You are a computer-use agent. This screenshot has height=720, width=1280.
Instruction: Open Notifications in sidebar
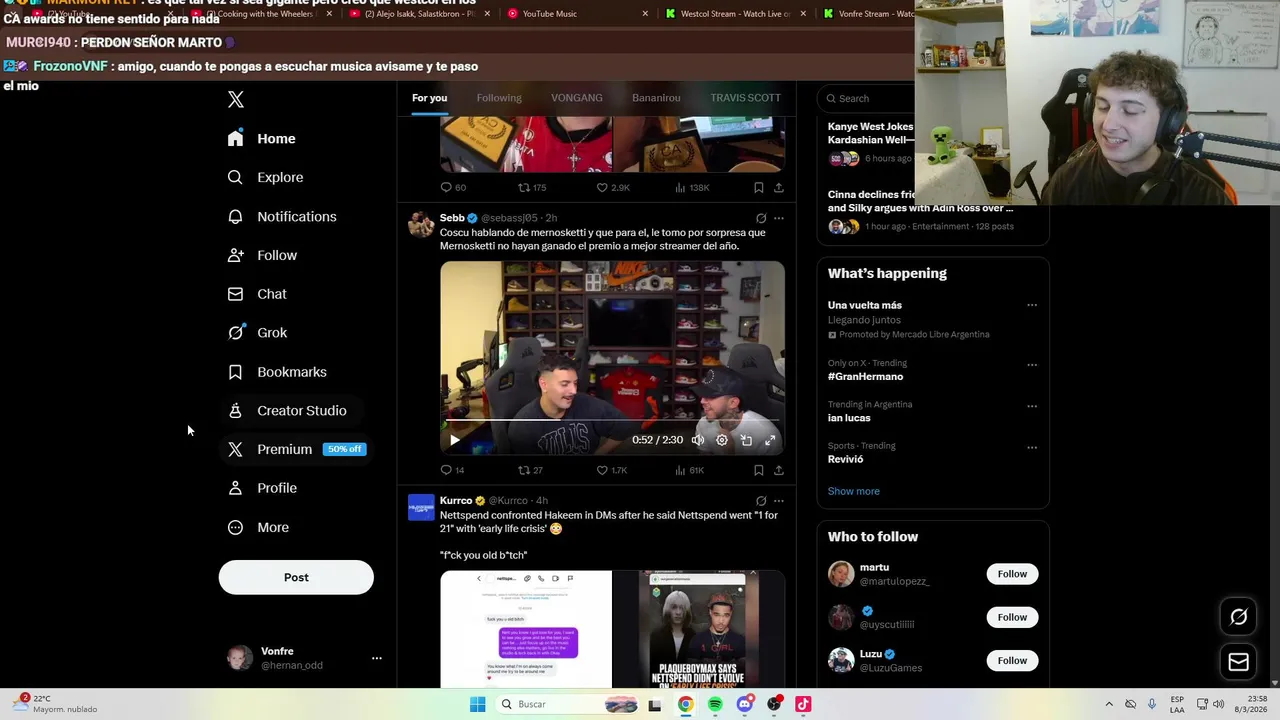[282, 217]
